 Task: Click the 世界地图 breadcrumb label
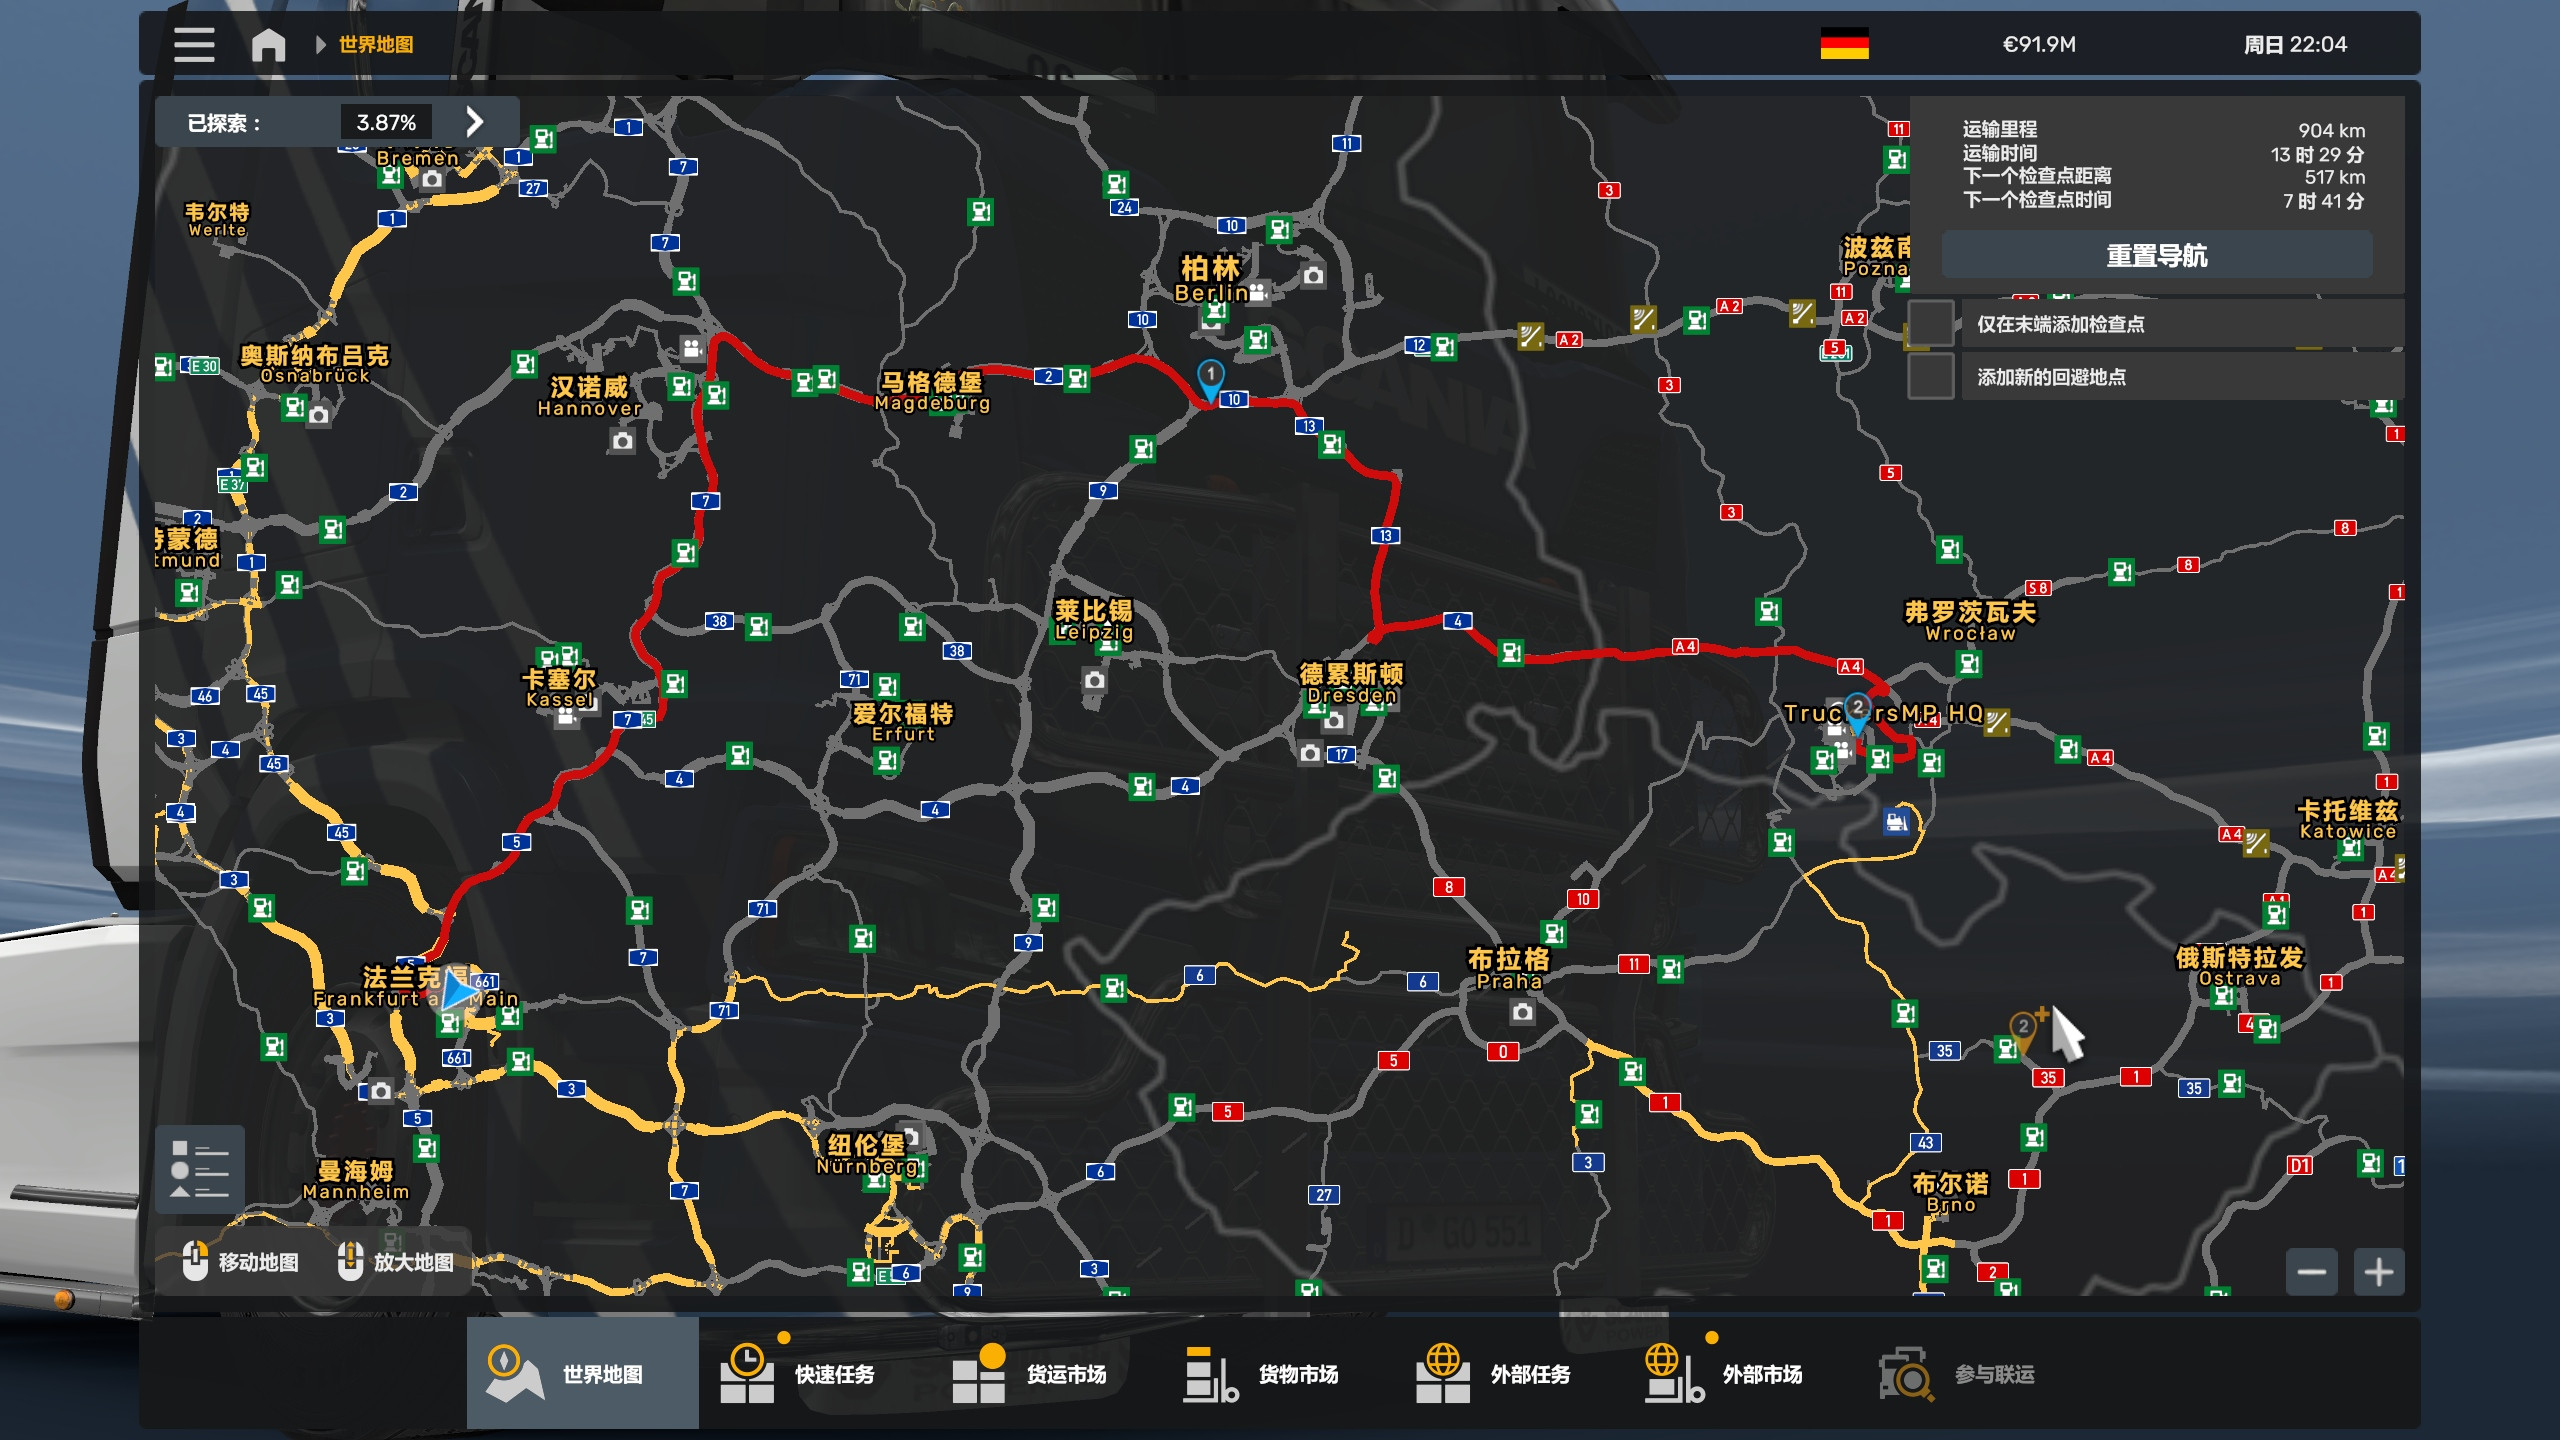click(x=376, y=44)
